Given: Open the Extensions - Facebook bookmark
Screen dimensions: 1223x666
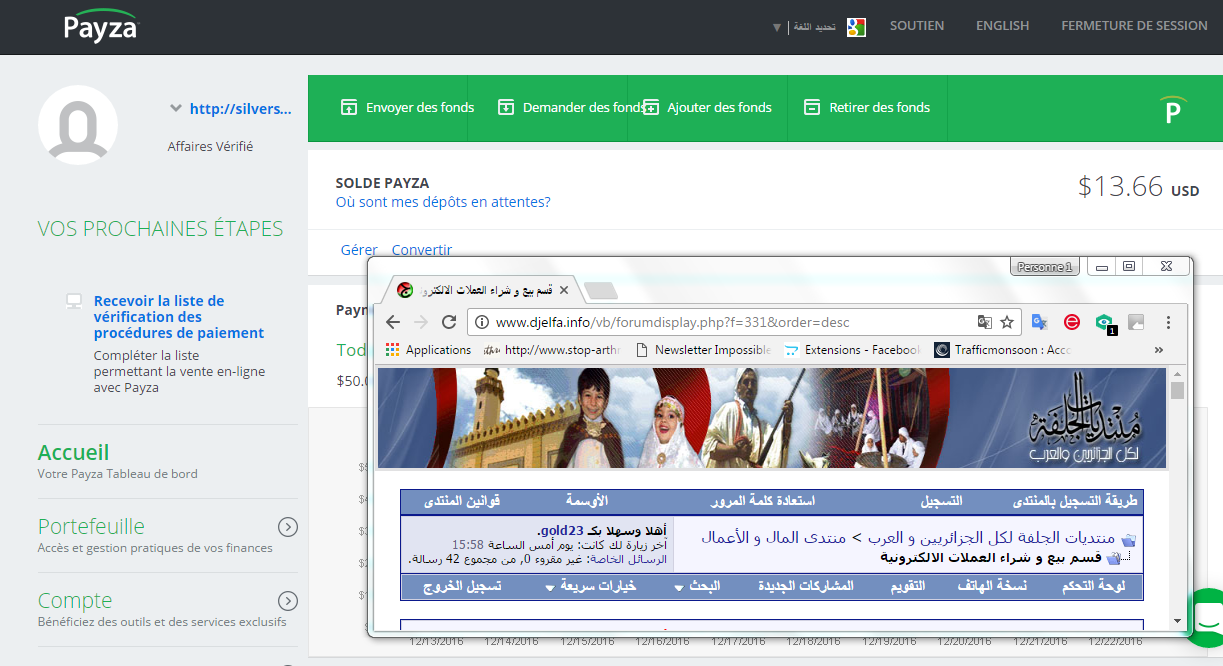Looking at the screenshot, I should [x=853, y=350].
